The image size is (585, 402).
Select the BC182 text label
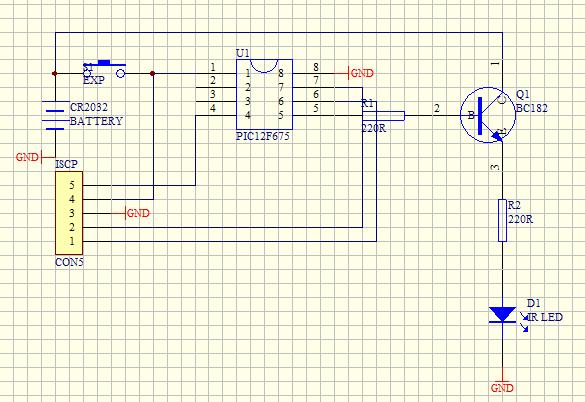tap(532, 108)
